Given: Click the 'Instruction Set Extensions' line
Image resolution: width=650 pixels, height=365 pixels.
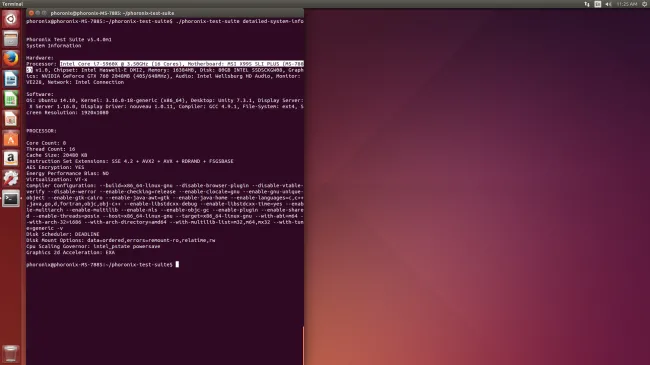Looking at the screenshot, I should point(130,161).
